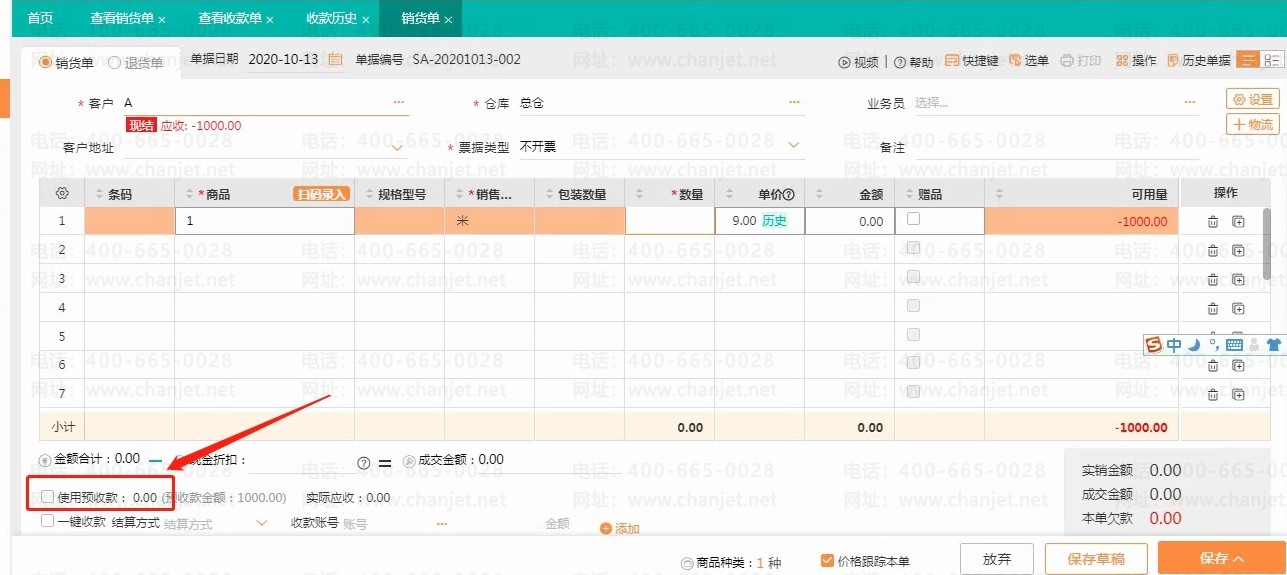
Task: Click the 帮助 help icon
Action: (x=899, y=62)
